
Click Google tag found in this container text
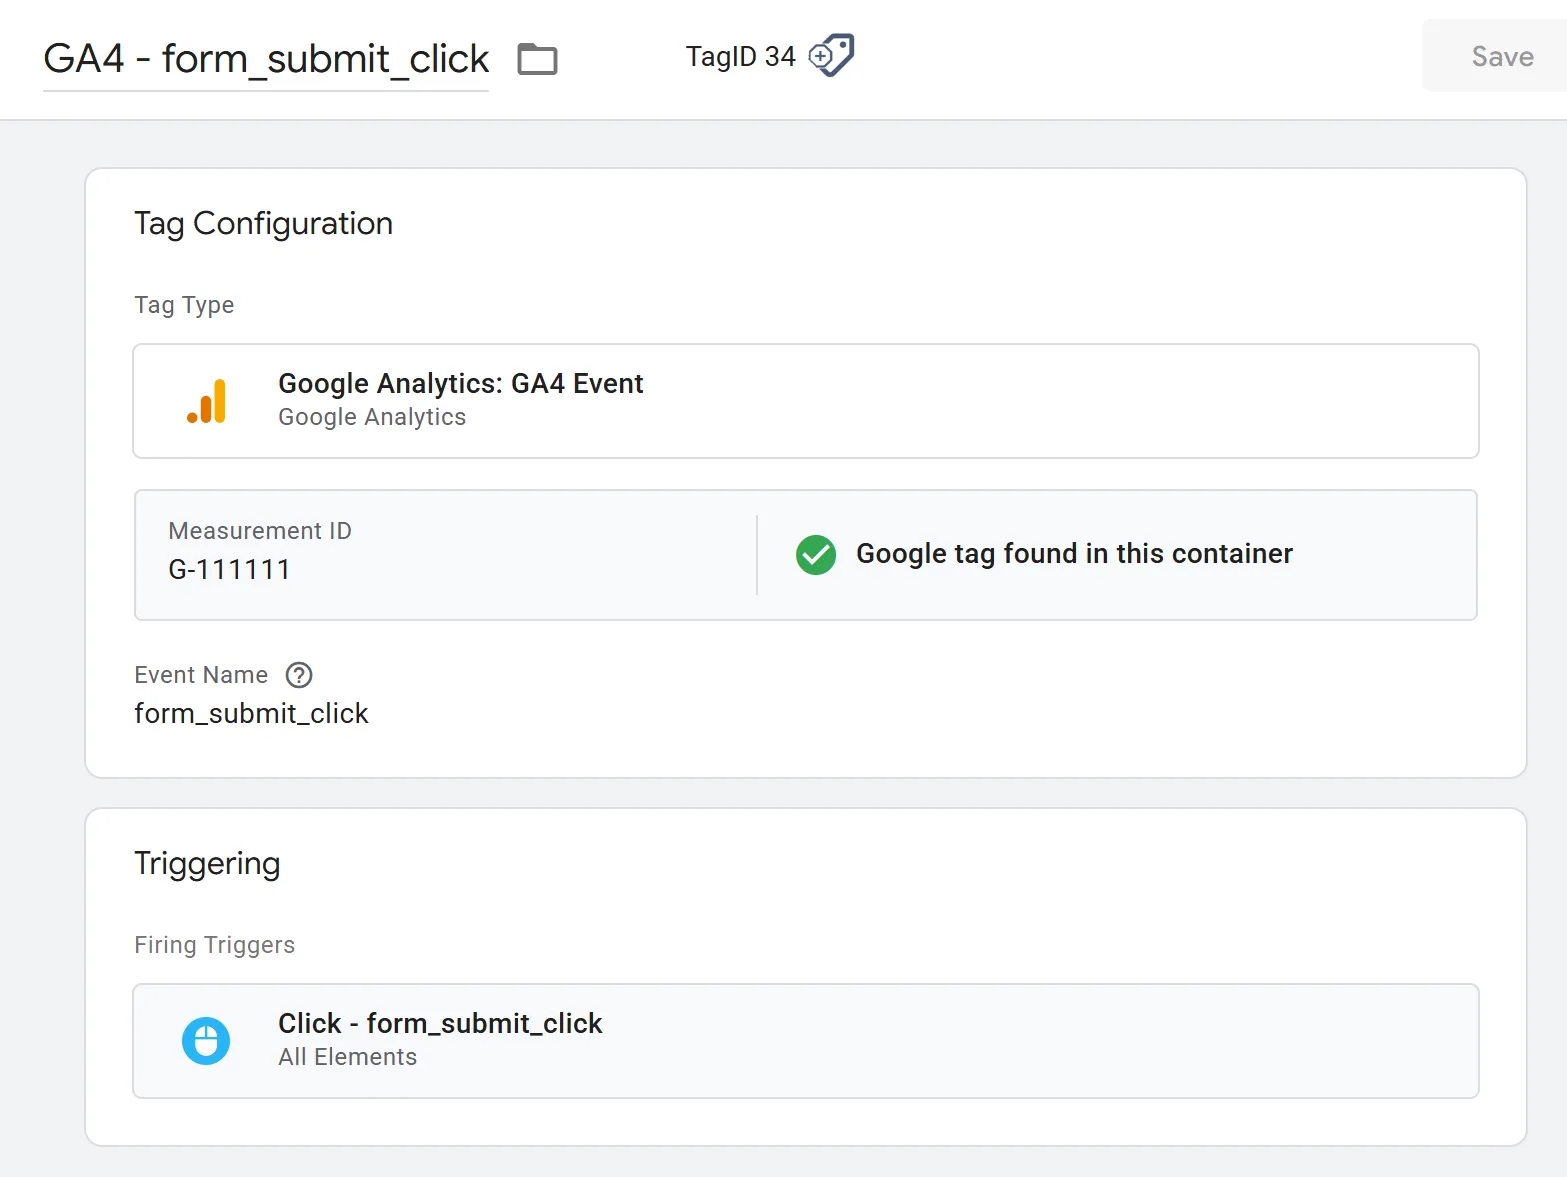pos(1074,554)
